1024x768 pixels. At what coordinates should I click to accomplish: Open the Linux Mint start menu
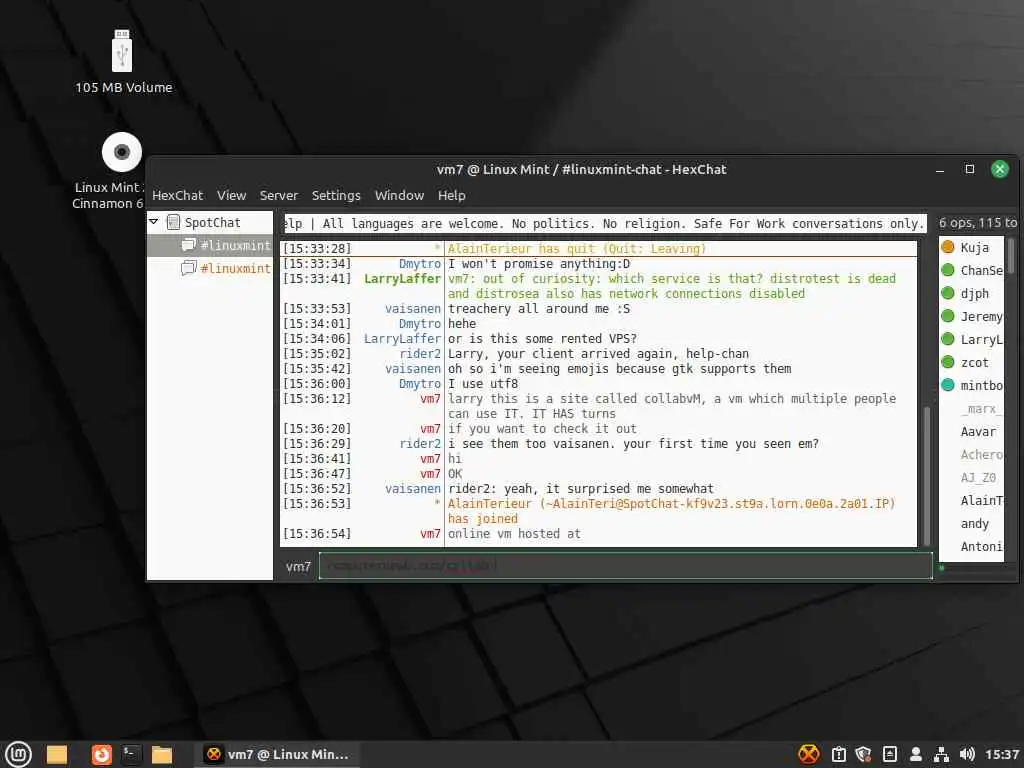point(18,754)
